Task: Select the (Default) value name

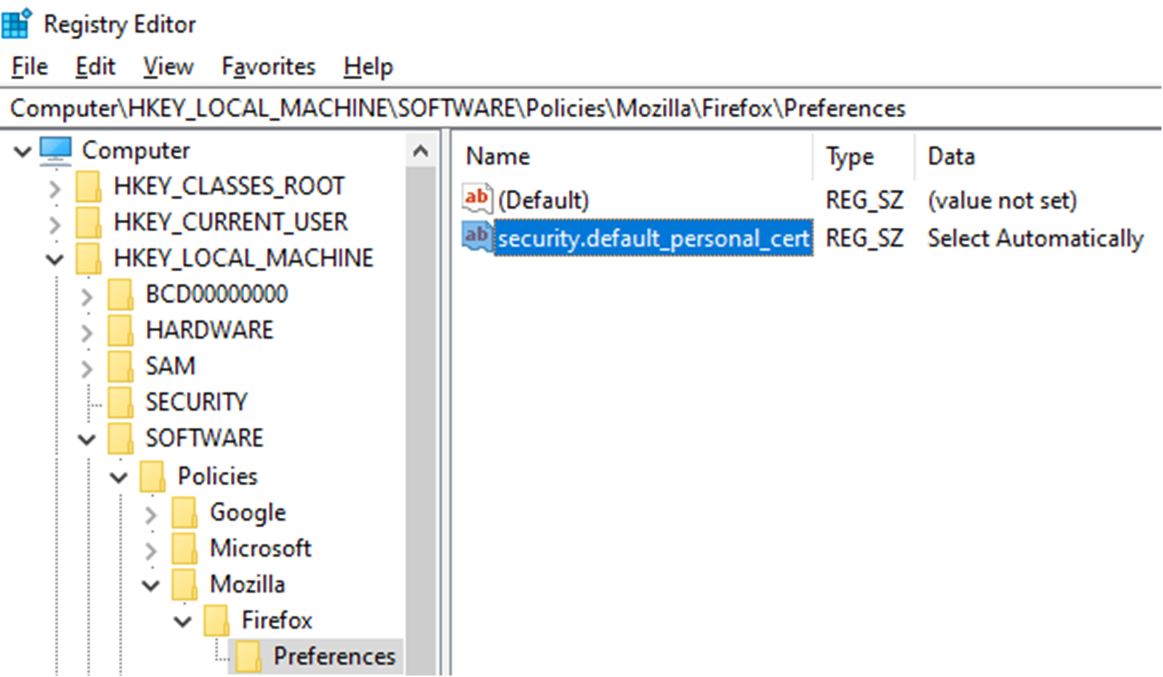Action: 543,200
